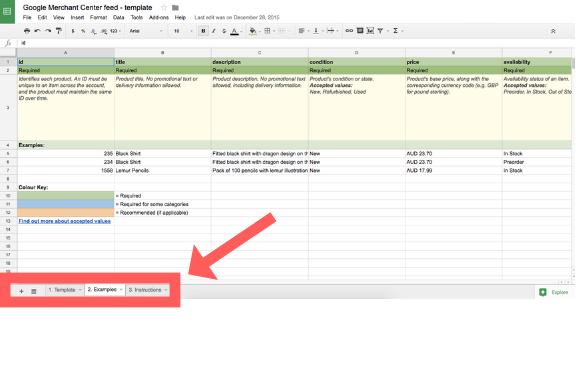Screen dimensions: 576x384
Task: Format as percent icon
Action: pos(83,31)
